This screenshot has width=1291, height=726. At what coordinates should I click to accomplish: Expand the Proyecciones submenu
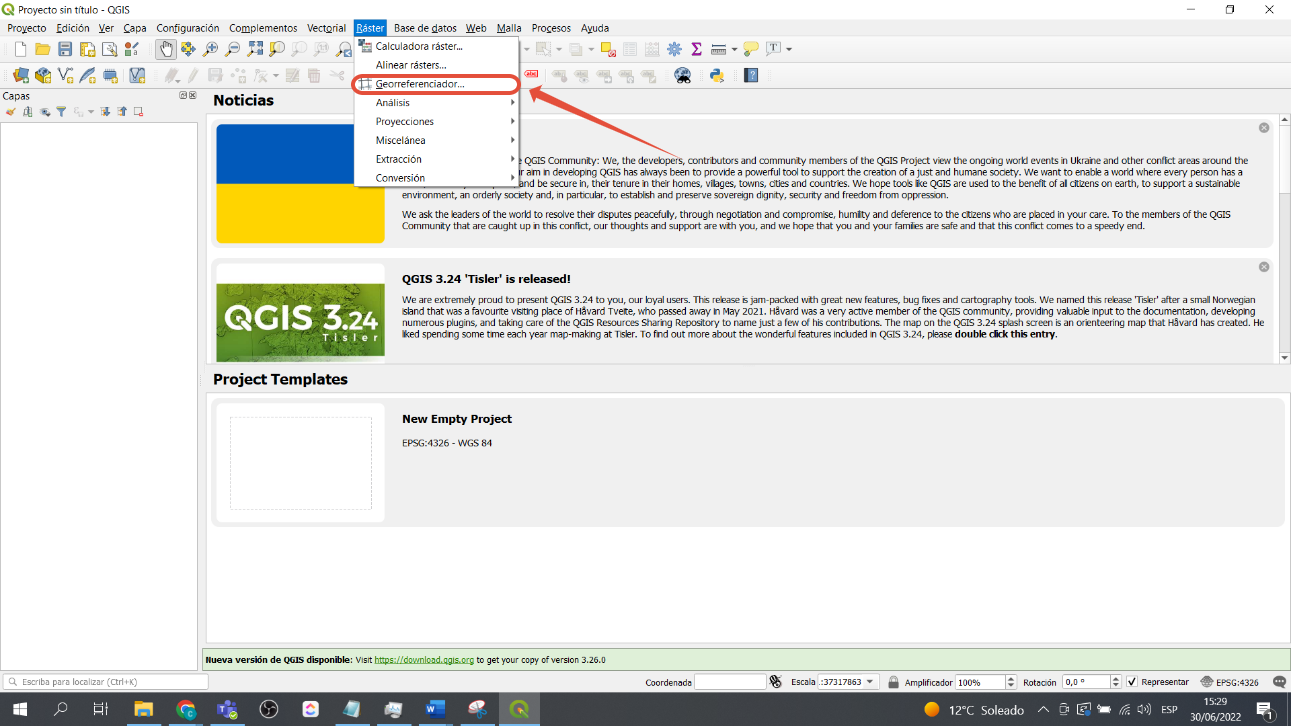point(436,122)
